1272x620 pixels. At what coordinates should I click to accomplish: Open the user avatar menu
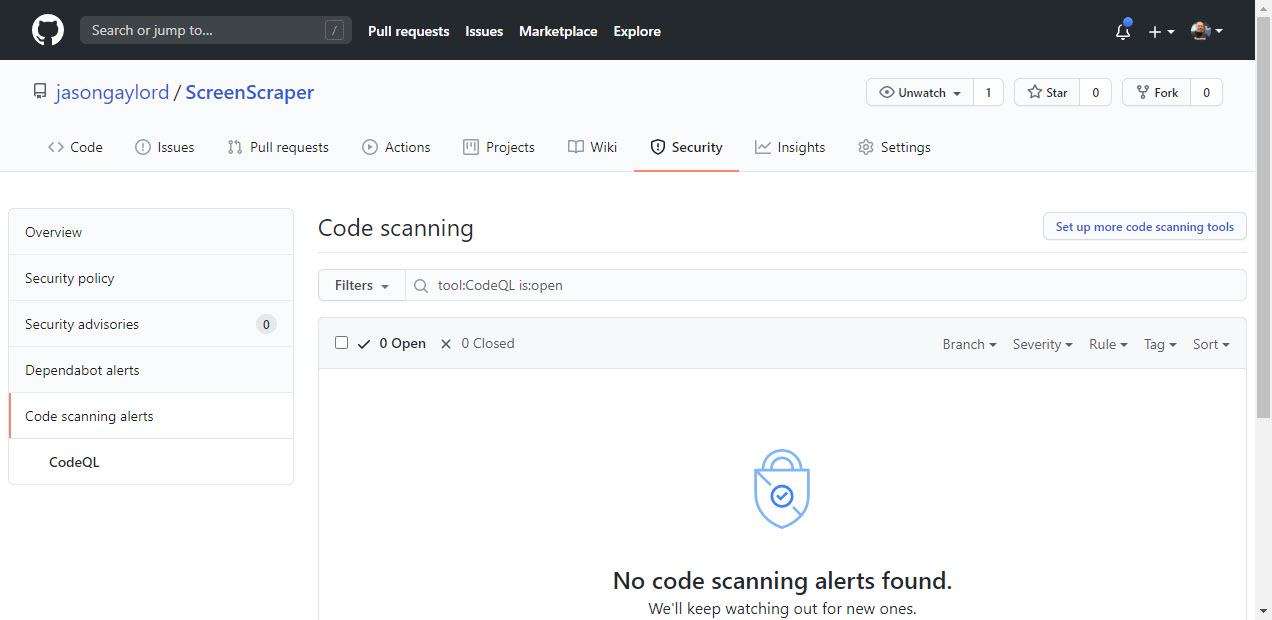pos(1207,31)
